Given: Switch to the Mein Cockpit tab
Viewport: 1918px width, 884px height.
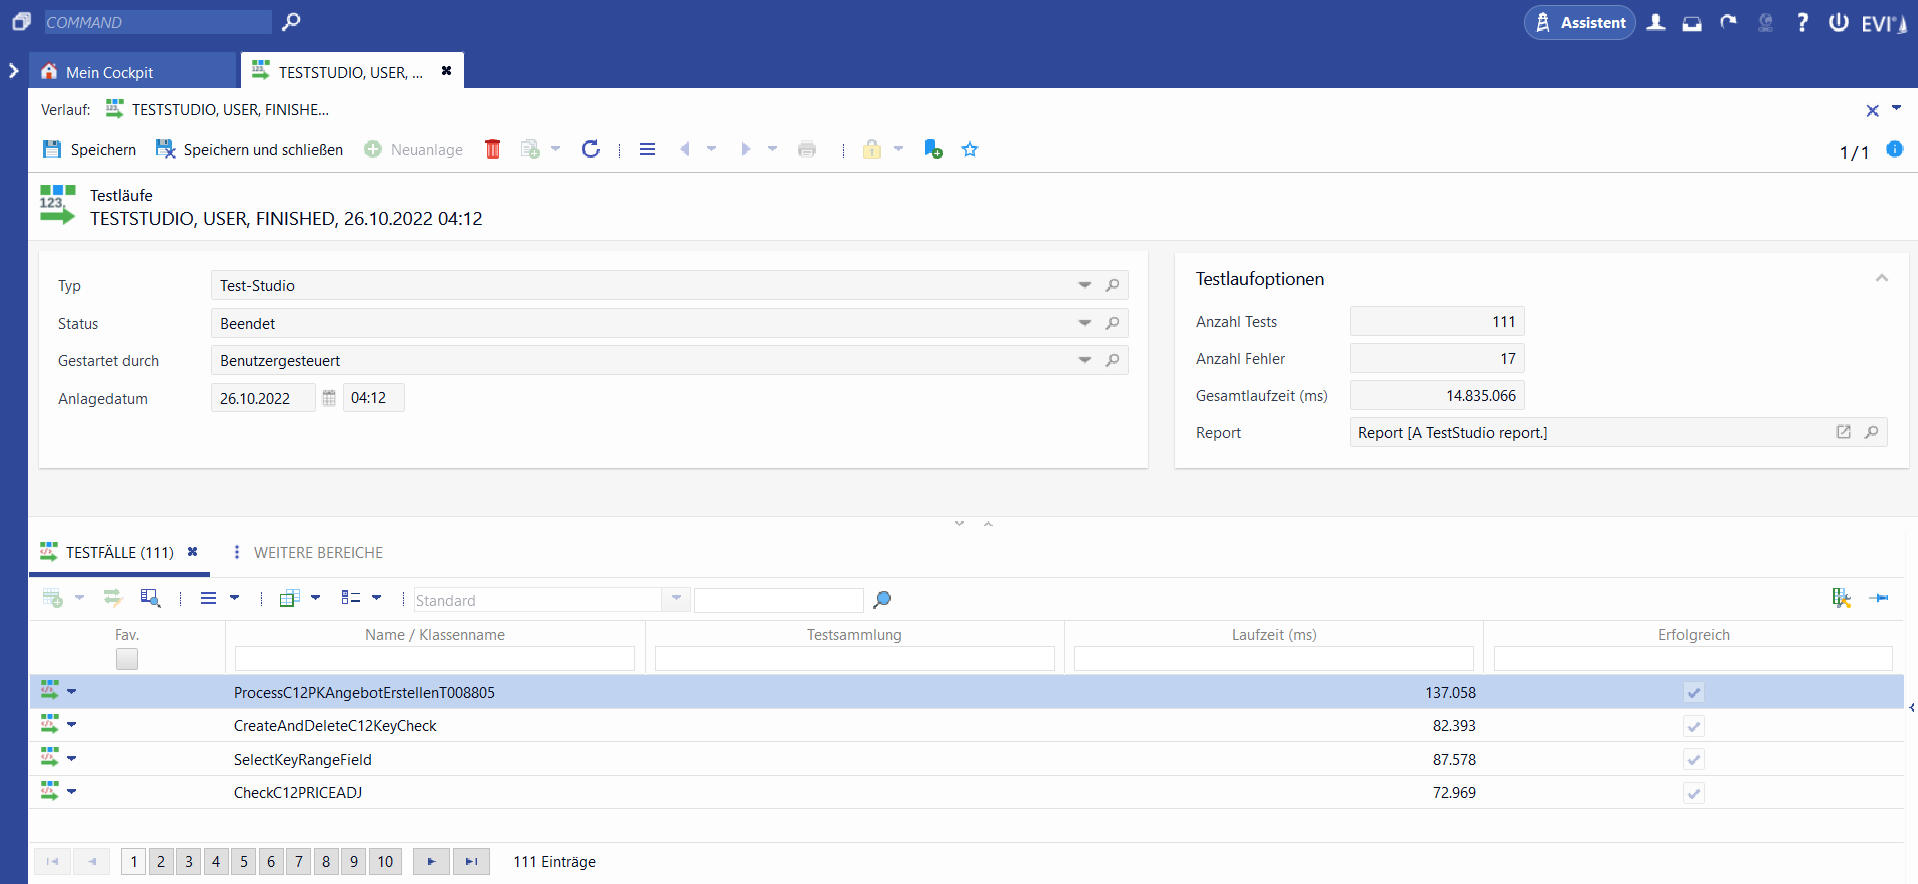Looking at the screenshot, I should coord(110,72).
